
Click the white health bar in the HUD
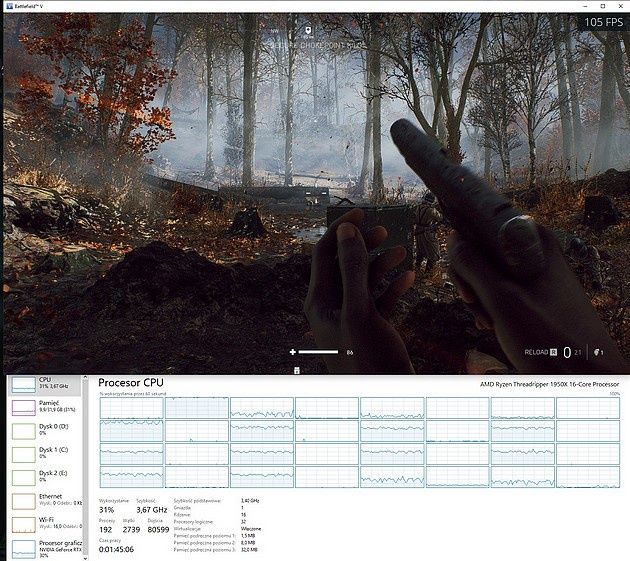point(318,352)
